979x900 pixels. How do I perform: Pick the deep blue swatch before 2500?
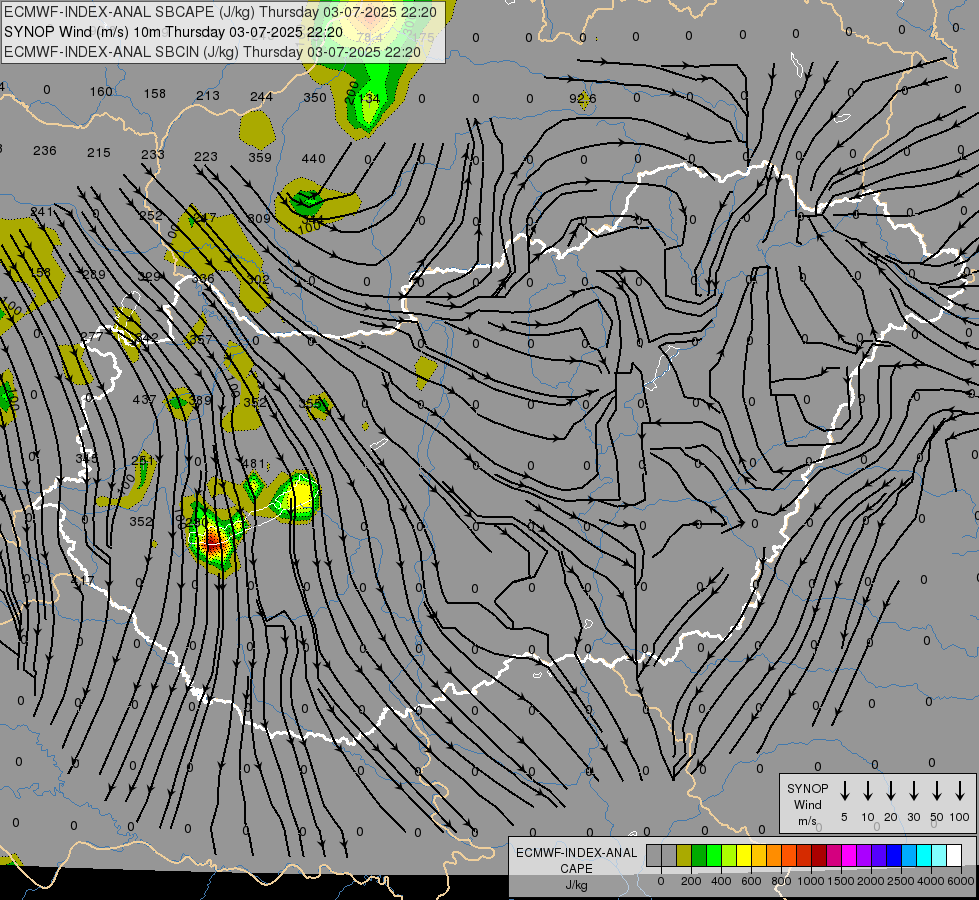click(x=893, y=856)
